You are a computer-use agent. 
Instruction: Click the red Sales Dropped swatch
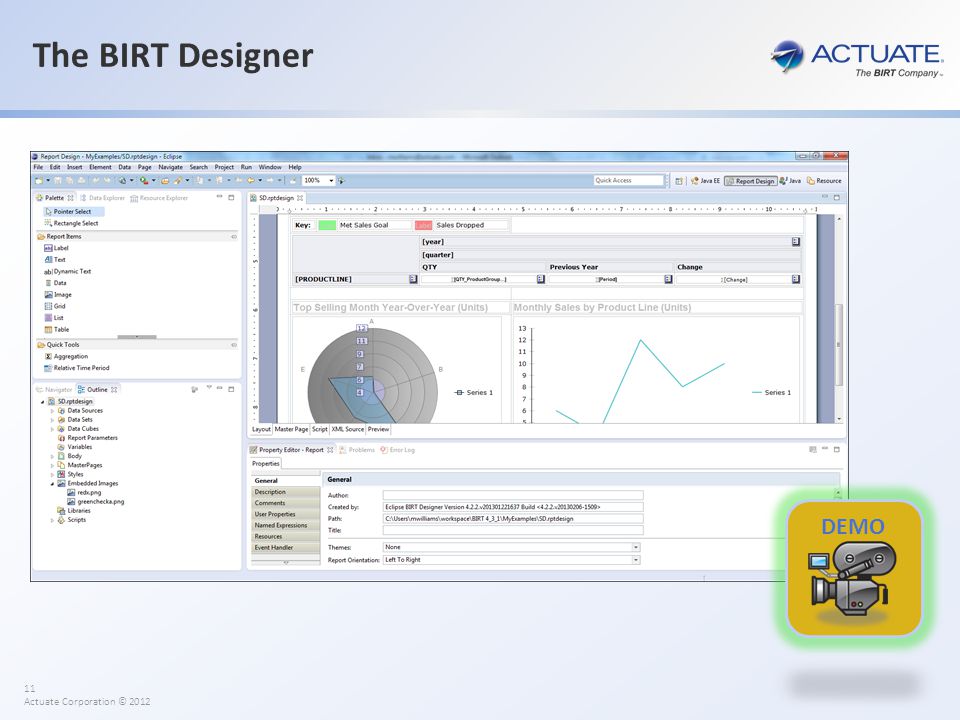tap(423, 225)
